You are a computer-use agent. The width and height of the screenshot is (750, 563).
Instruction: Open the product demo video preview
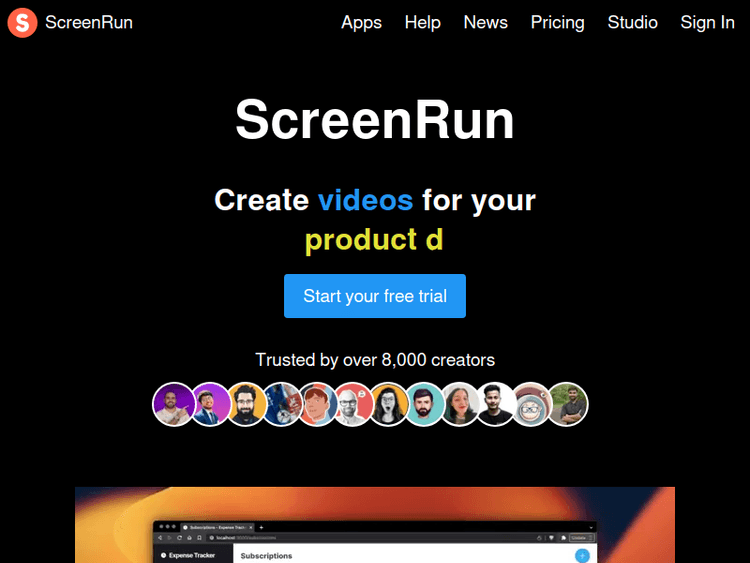click(x=375, y=525)
